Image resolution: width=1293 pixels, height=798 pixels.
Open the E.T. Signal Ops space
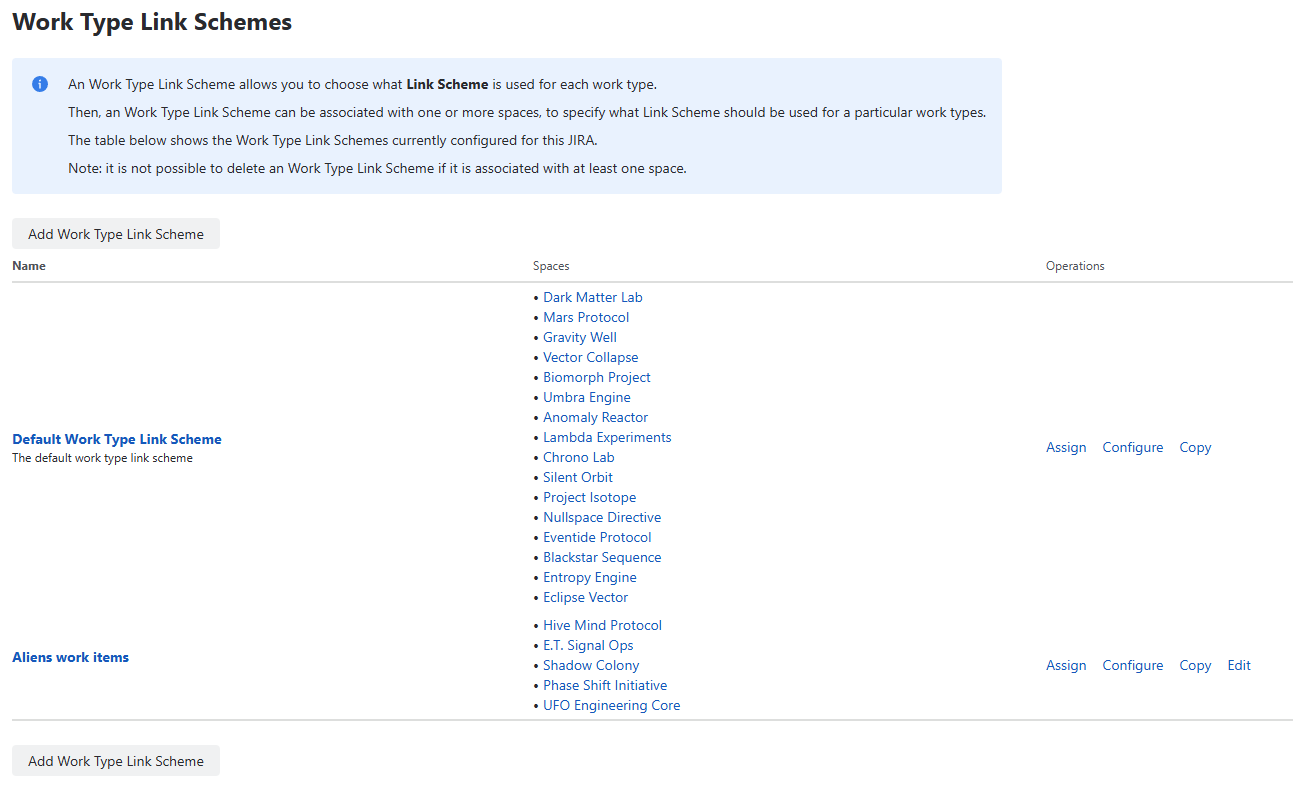point(588,645)
